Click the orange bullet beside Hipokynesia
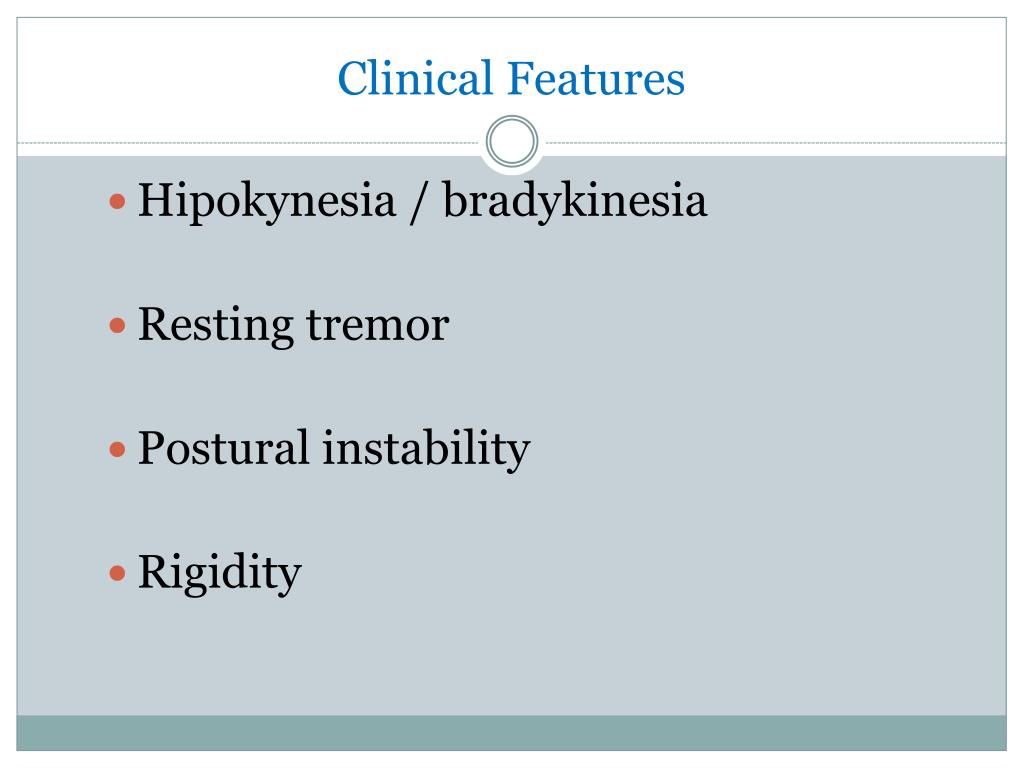This screenshot has width=1024, height=768. [118, 201]
